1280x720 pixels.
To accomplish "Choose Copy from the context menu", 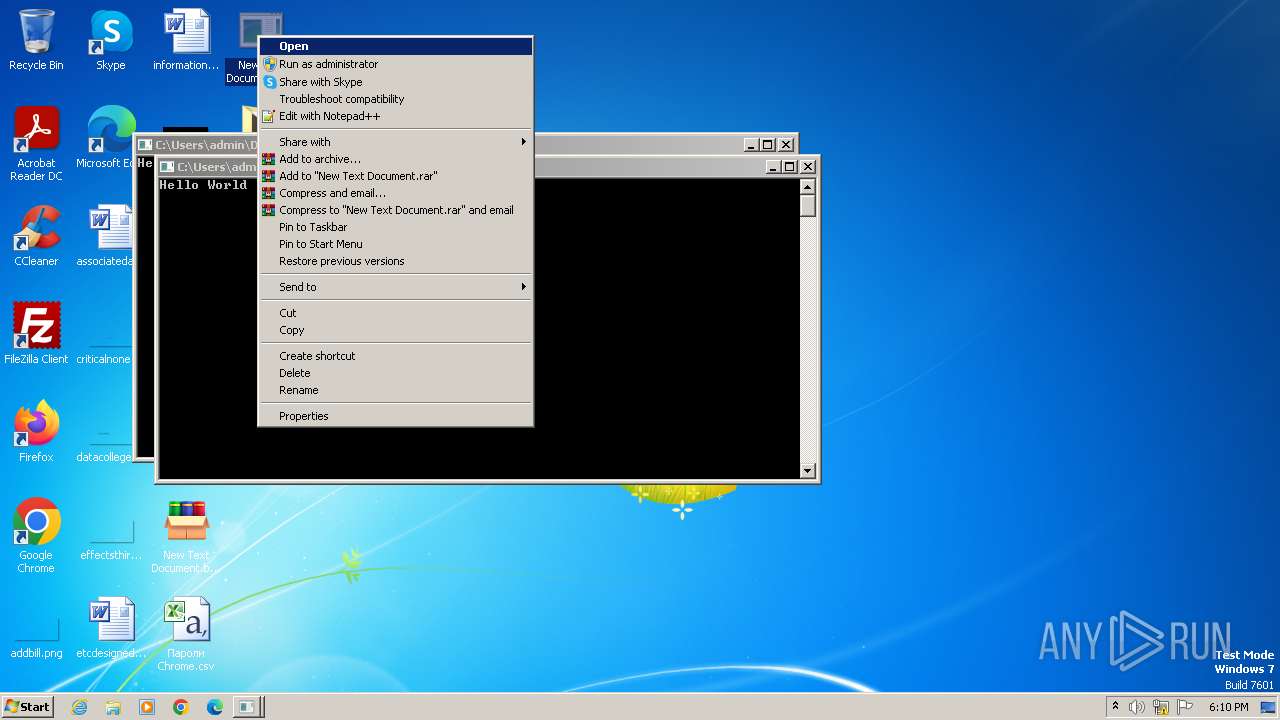I will pyautogui.click(x=395, y=330).
